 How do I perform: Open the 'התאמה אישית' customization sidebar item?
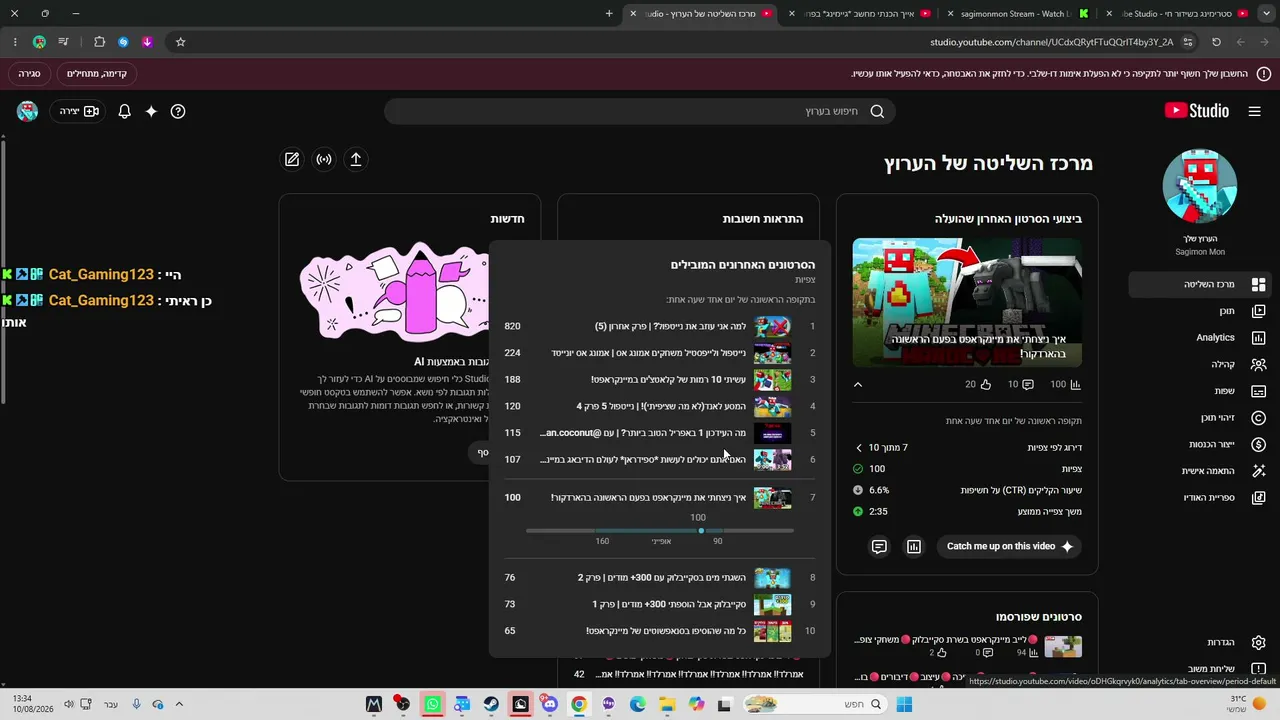[x=1199, y=471]
